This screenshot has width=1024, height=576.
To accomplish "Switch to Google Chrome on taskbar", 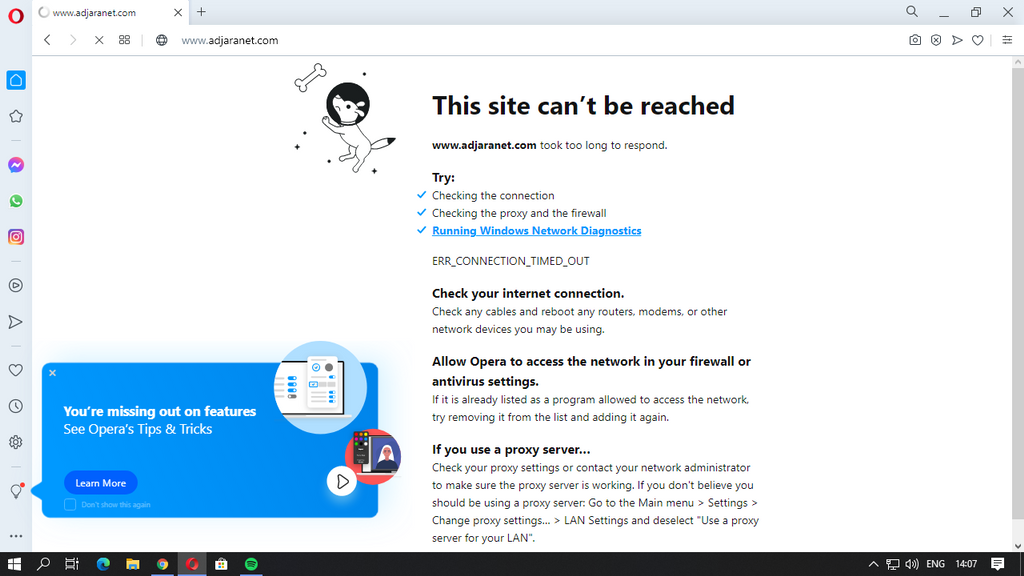I will (x=162, y=564).
